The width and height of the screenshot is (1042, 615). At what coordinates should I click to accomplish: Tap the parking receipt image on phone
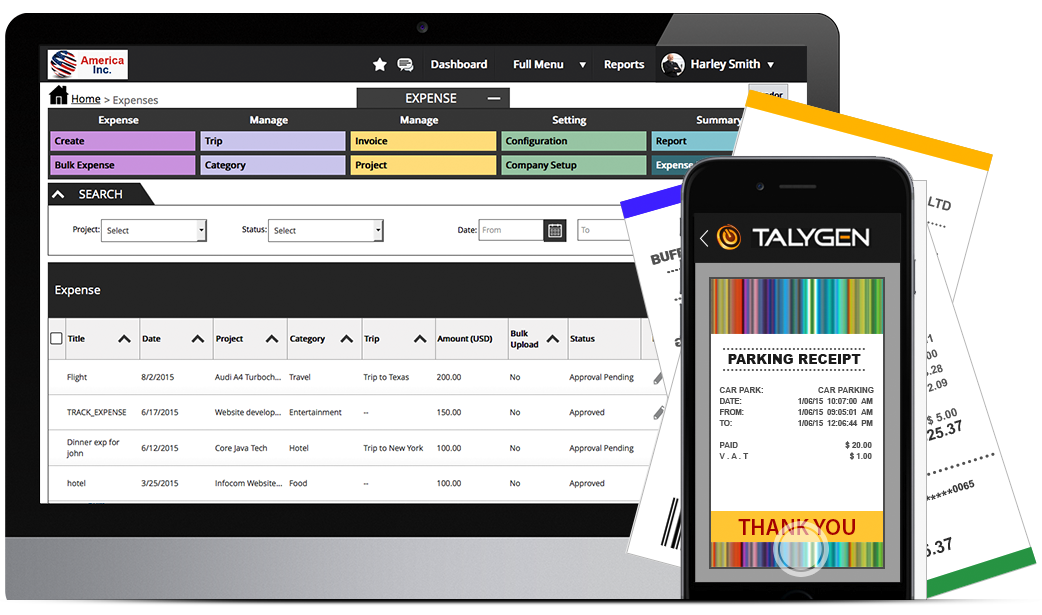coord(797,423)
